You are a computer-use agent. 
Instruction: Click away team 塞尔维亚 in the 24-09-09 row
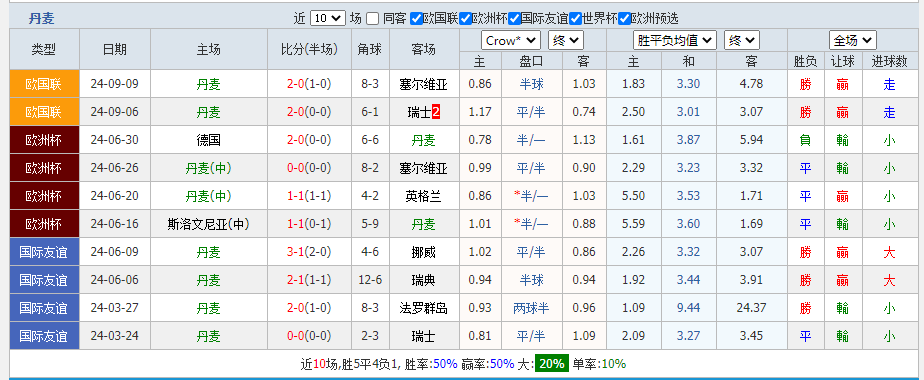[x=423, y=84]
